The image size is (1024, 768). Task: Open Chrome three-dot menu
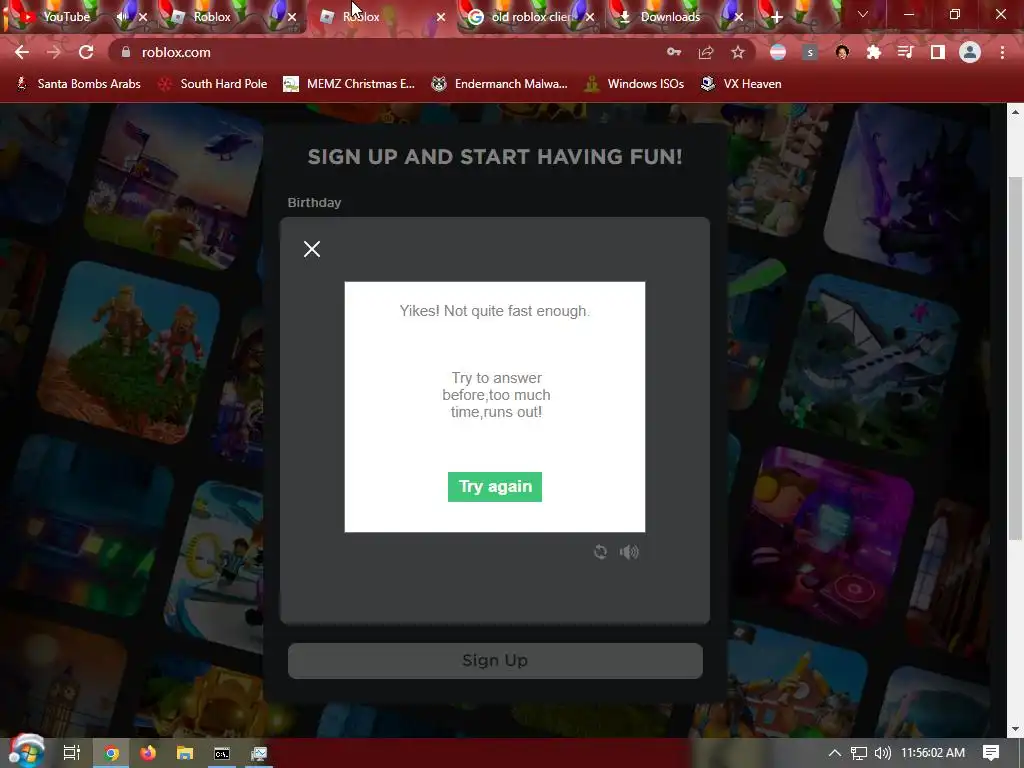tap(1002, 52)
